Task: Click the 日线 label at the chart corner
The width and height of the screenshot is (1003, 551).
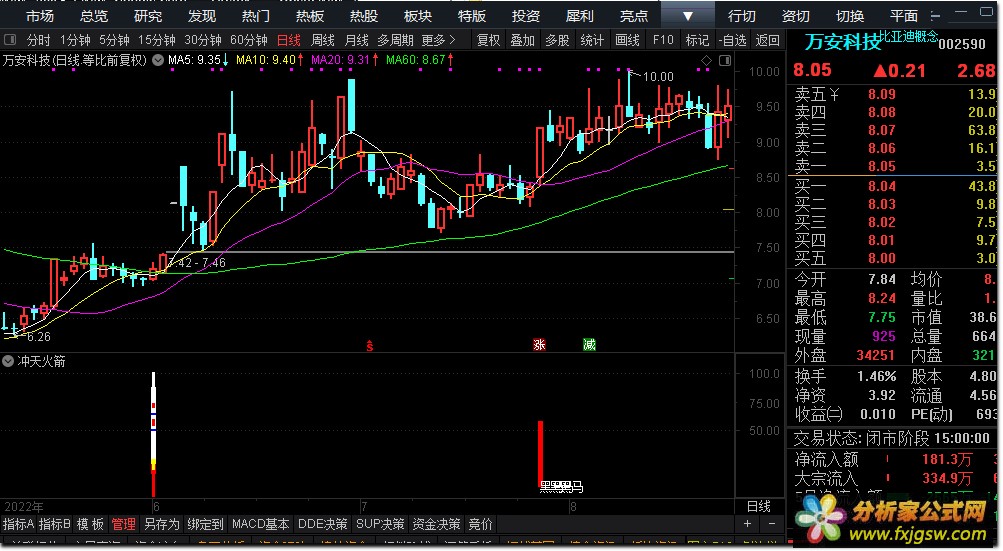Action: tap(759, 506)
